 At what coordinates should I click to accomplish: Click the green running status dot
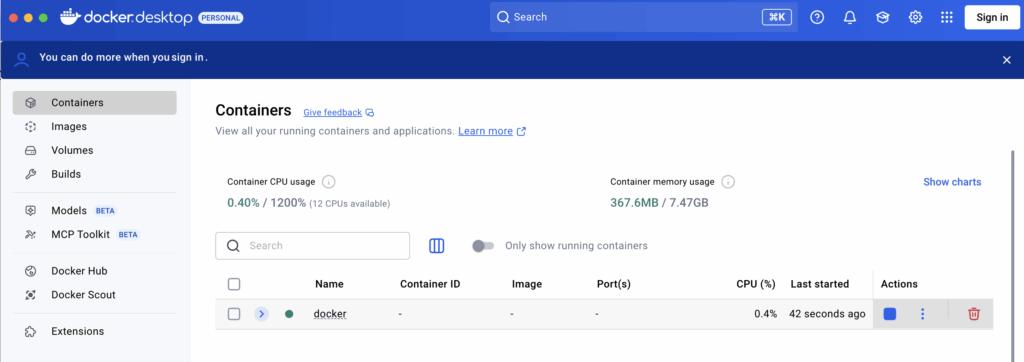[289, 314]
